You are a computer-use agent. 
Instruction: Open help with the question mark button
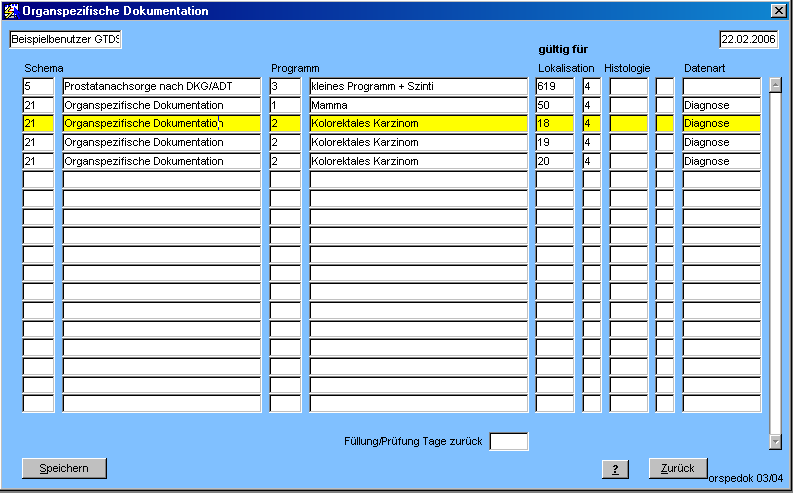click(614, 469)
